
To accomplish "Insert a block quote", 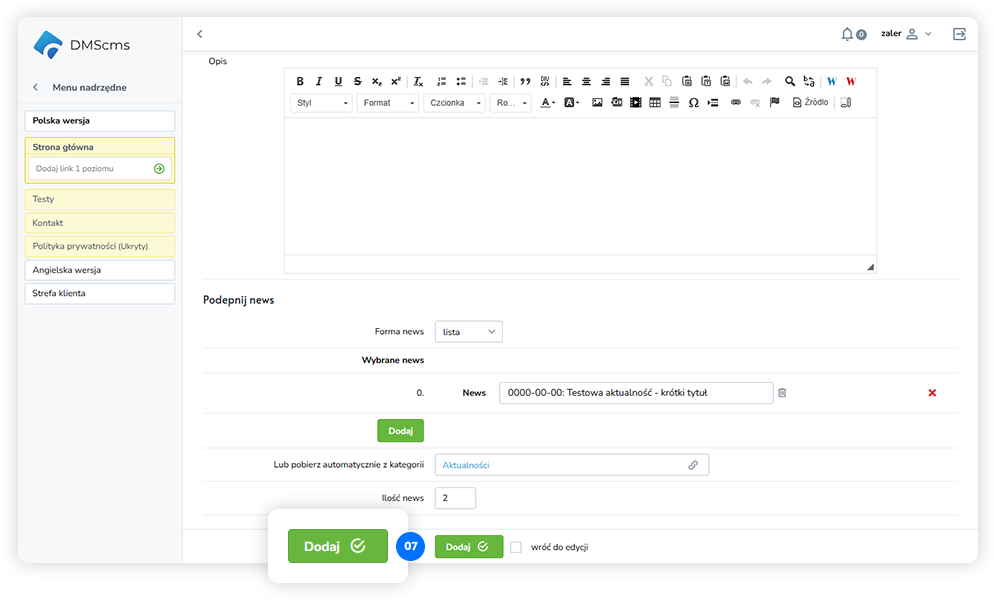I will pos(525,82).
